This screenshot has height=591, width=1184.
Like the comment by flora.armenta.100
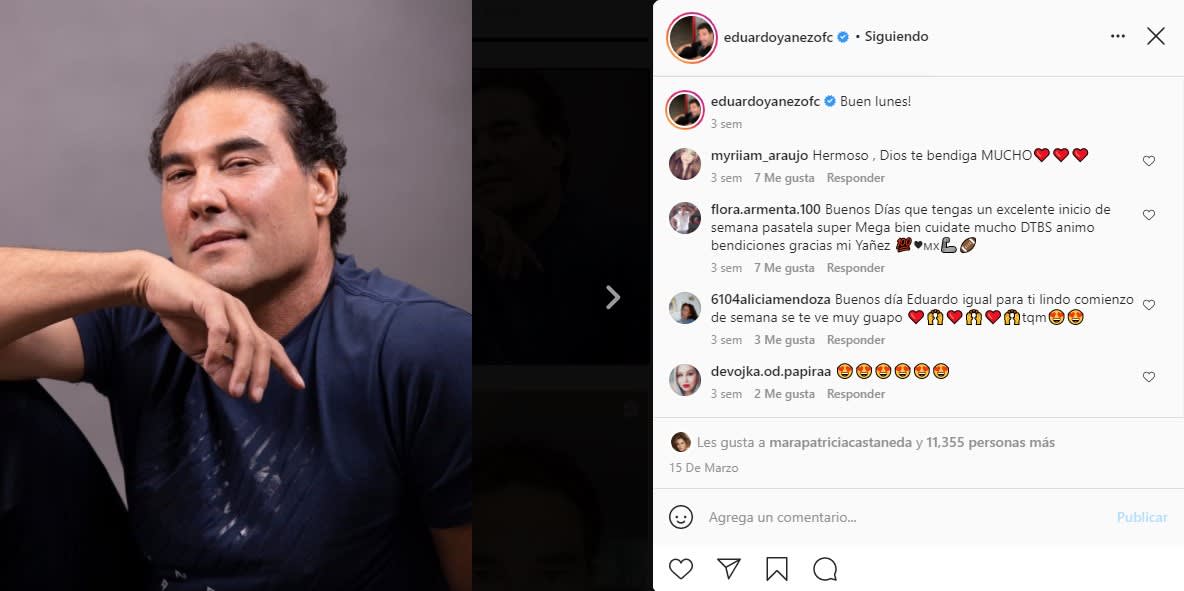coord(1149,215)
